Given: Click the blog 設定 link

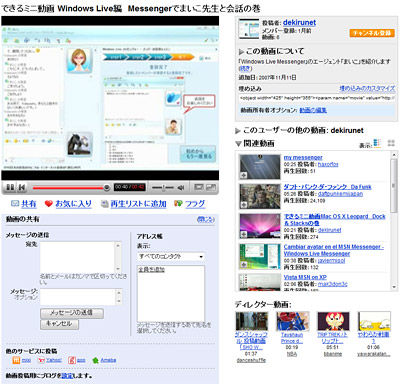Looking at the screenshot, I should tap(67, 376).
